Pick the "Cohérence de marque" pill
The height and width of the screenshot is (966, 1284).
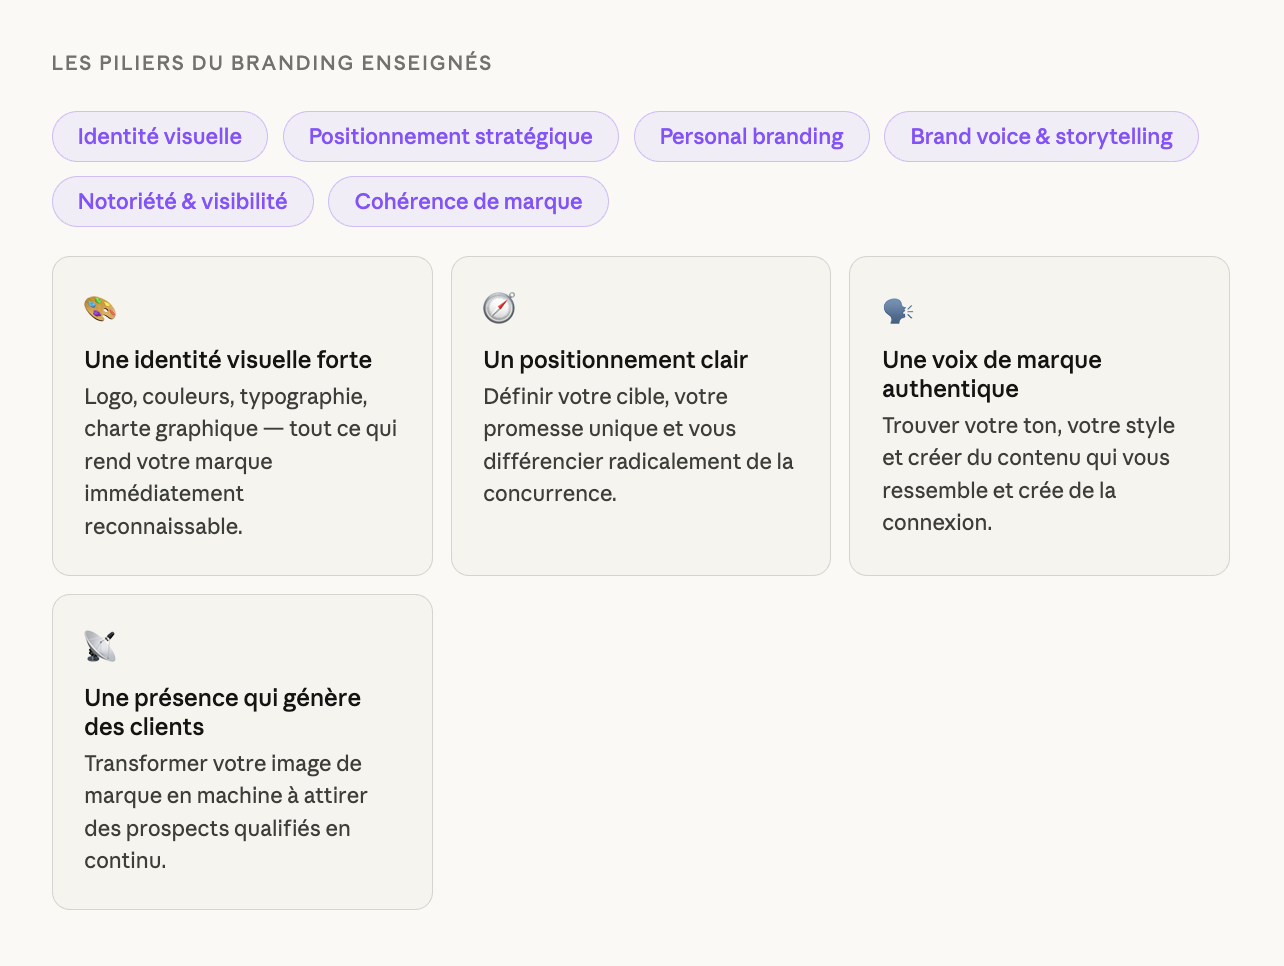pos(468,202)
